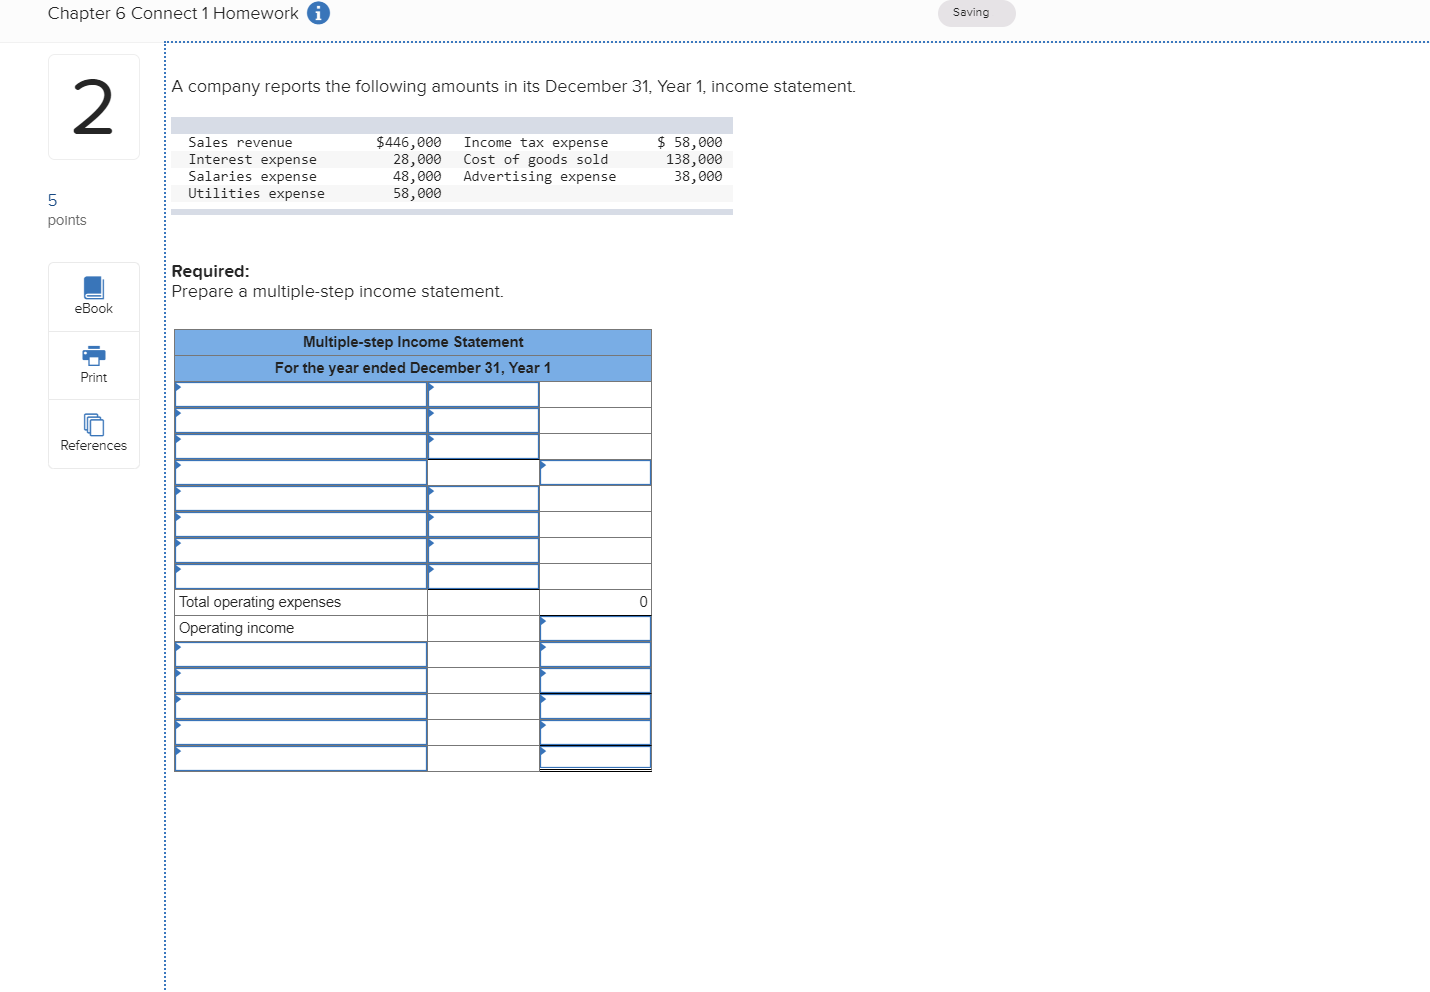Click the Chapter 6 Connect 1 Homework title

tap(163, 13)
